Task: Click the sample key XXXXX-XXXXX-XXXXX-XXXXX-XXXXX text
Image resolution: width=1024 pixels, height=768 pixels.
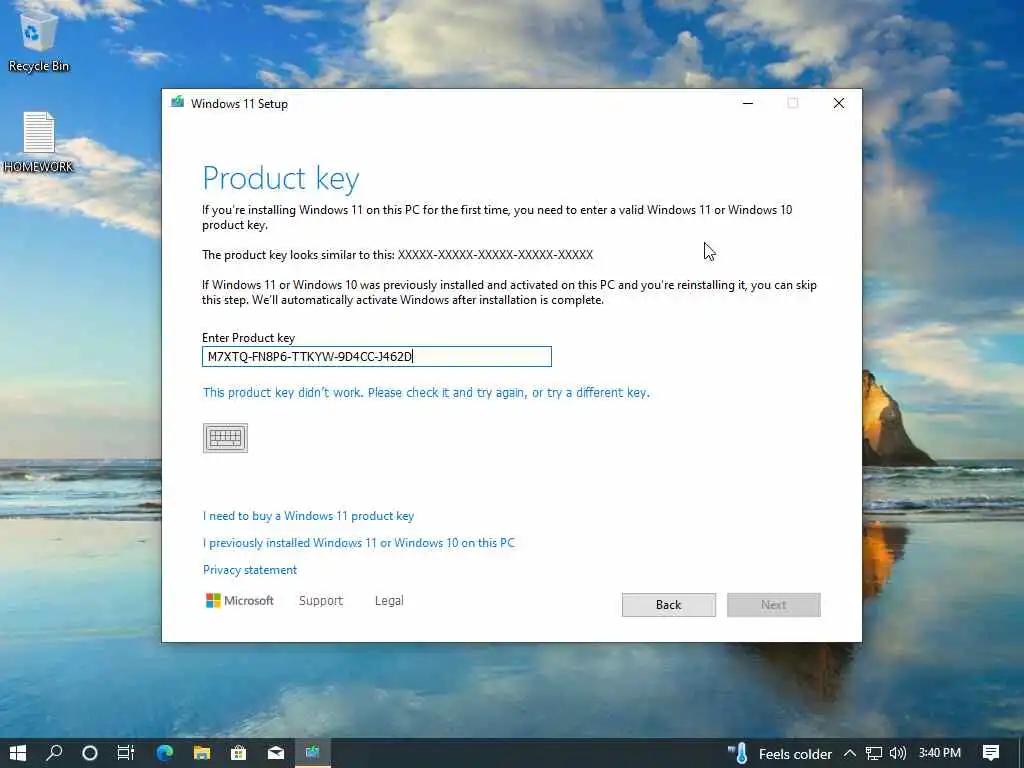Action: point(495,255)
